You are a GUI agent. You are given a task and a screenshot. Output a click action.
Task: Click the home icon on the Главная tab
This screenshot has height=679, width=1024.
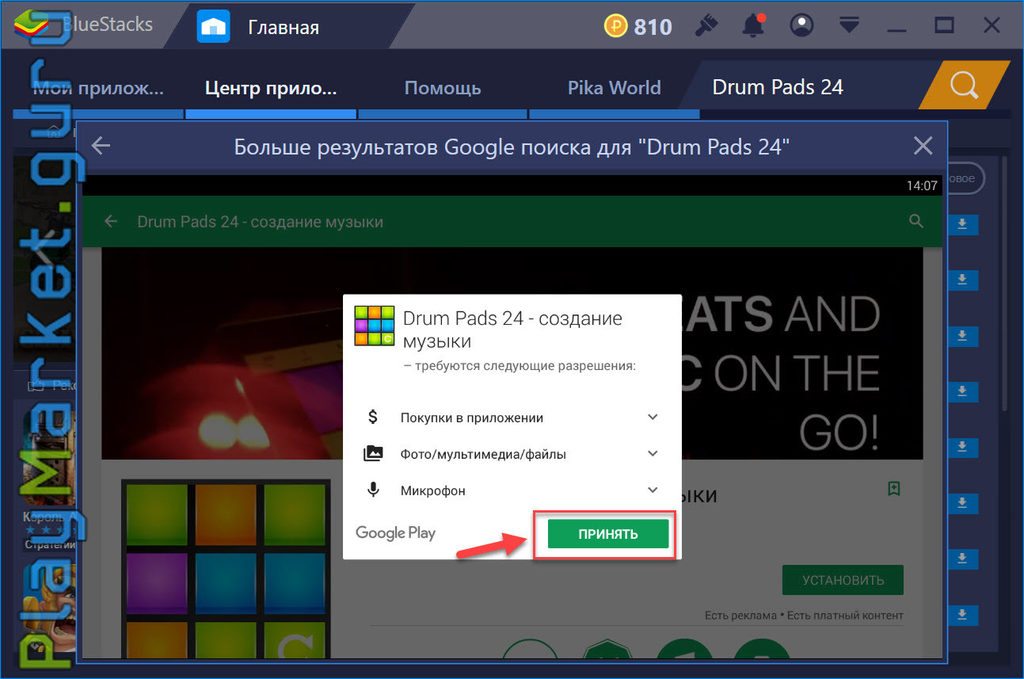pos(213,27)
